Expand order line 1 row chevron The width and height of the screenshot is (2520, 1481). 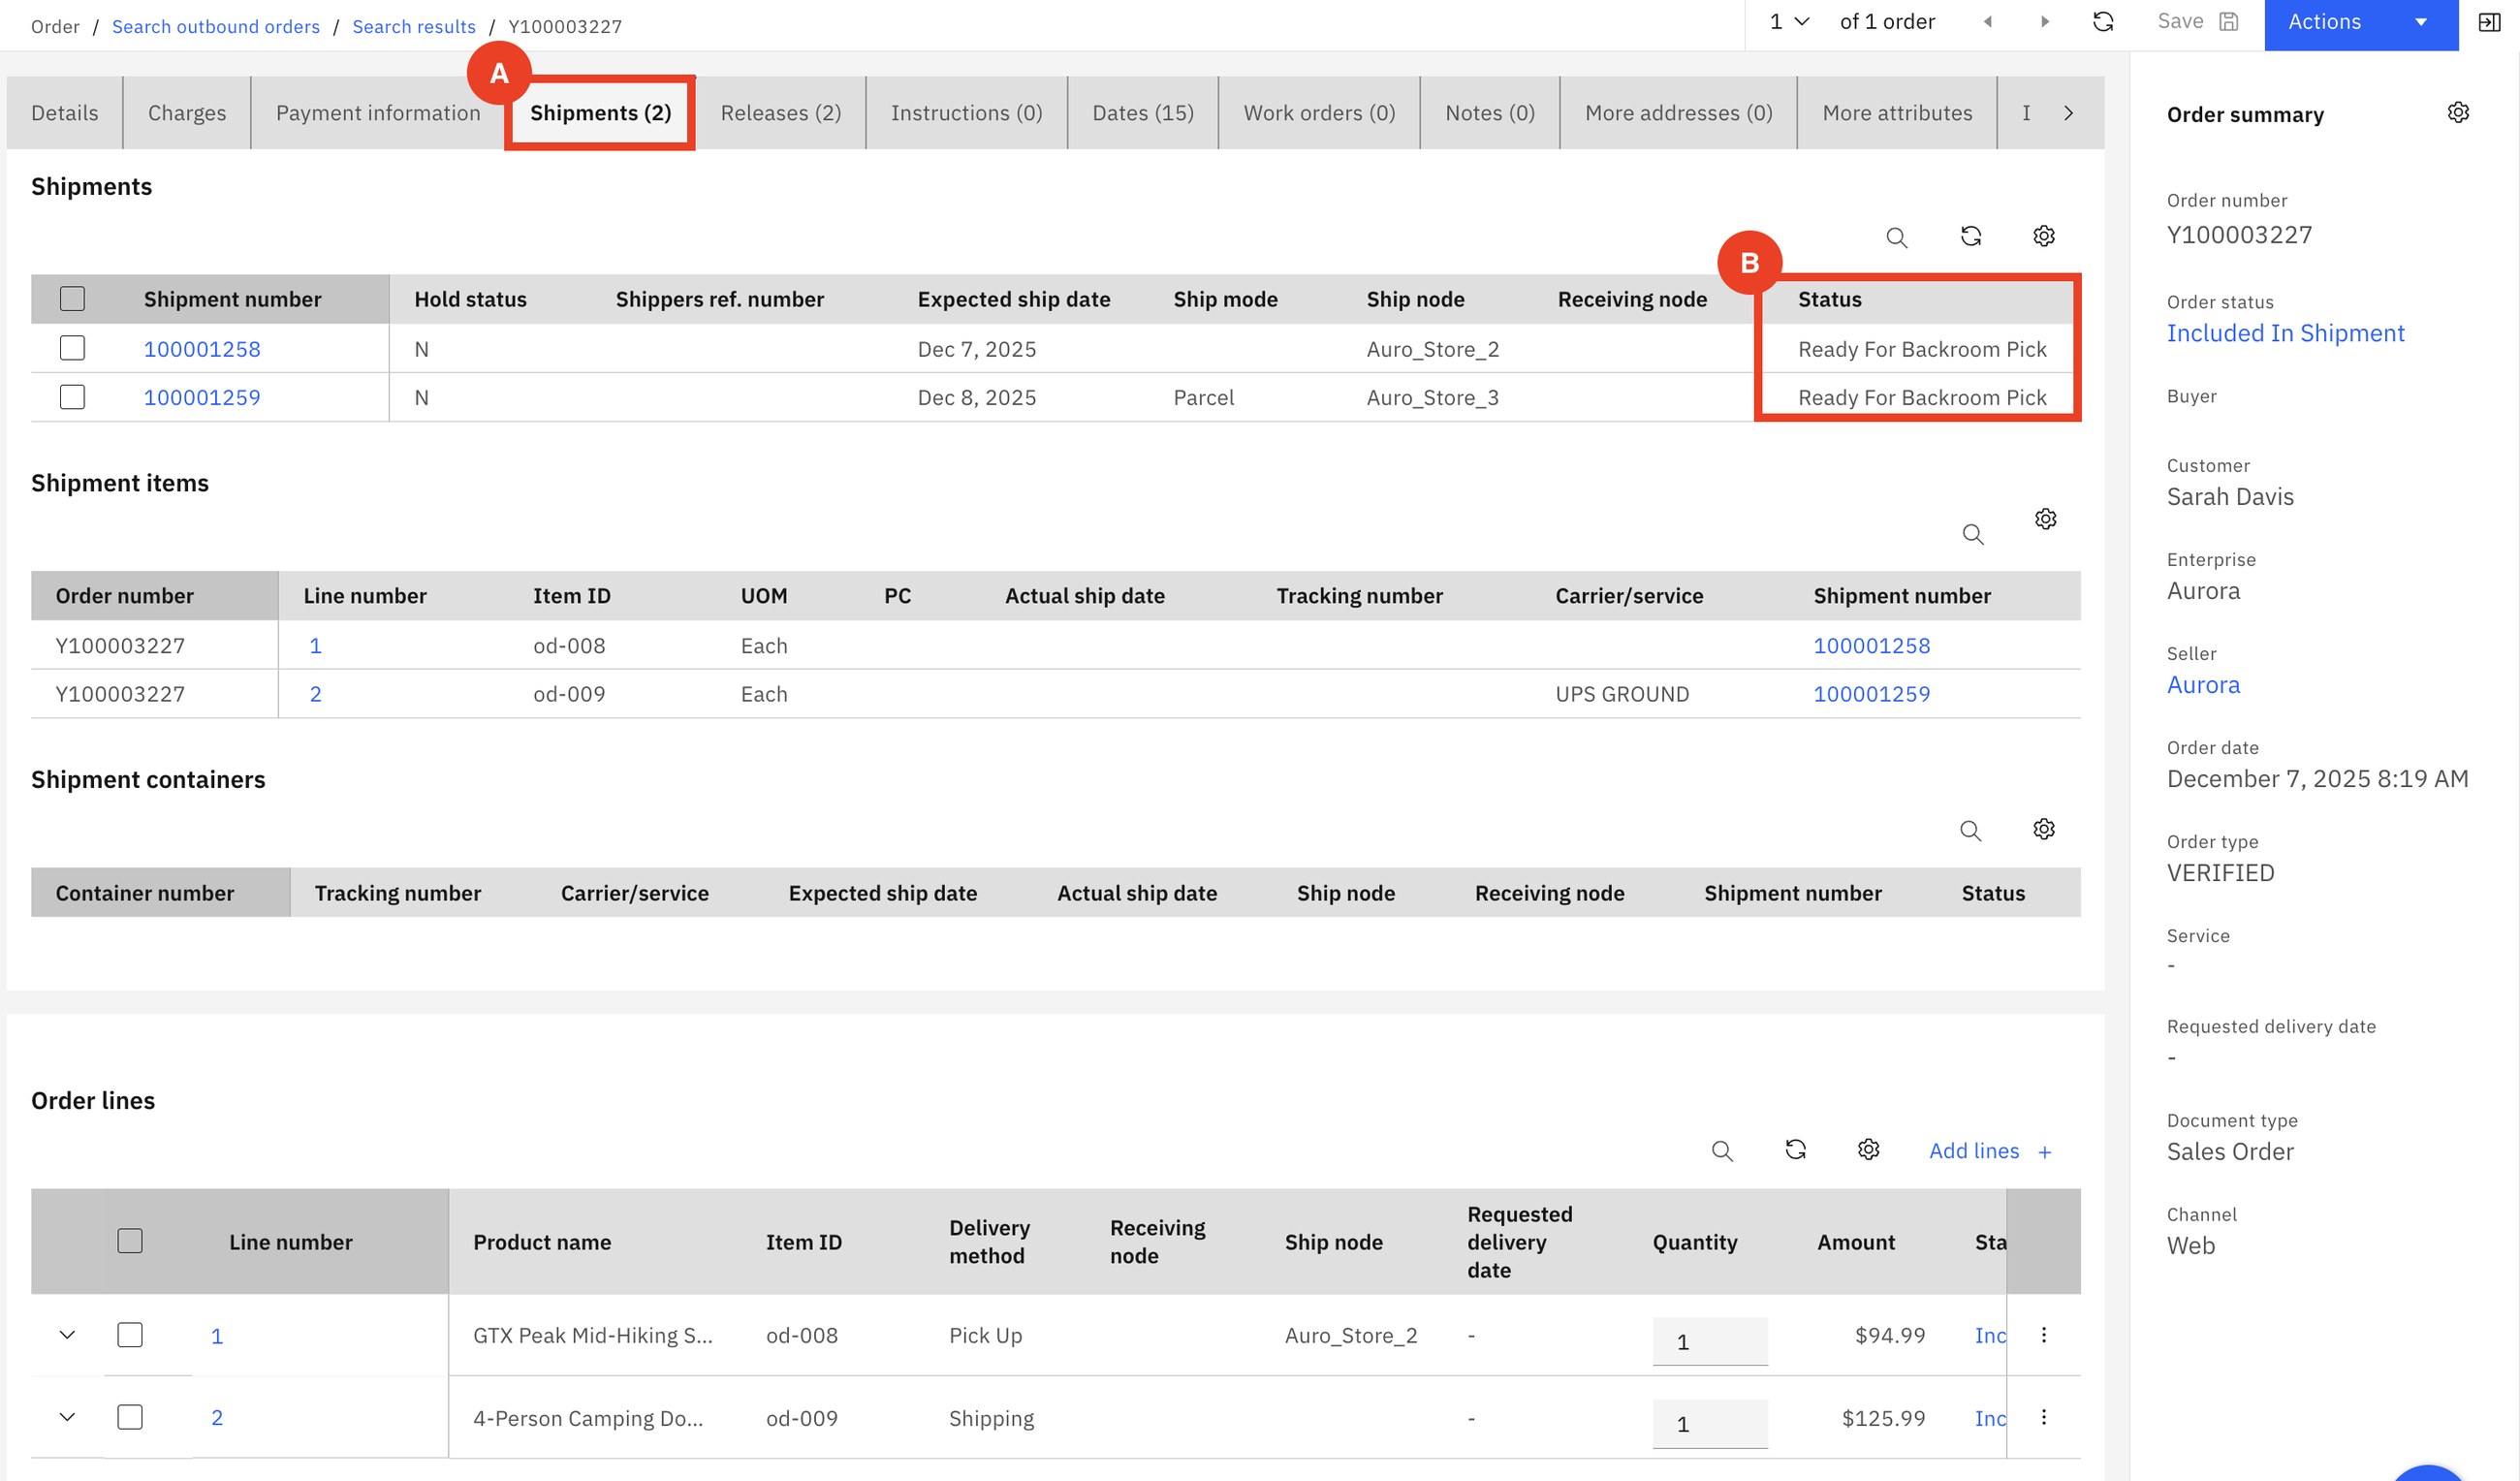67,1335
